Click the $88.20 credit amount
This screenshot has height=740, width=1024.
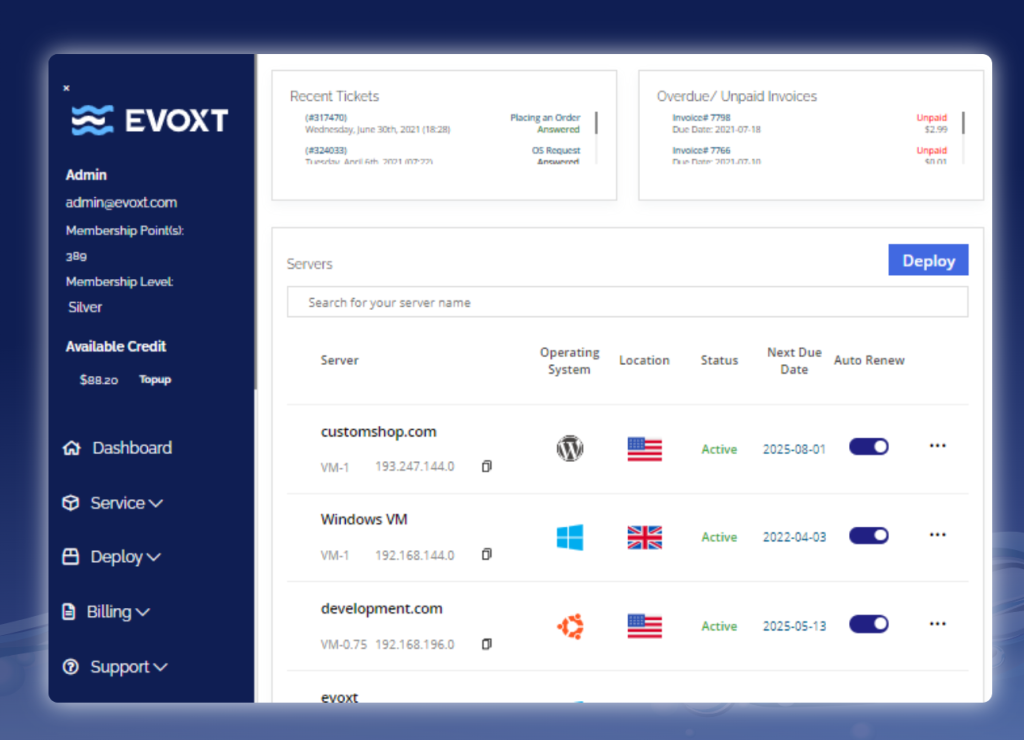pyautogui.click(x=99, y=380)
